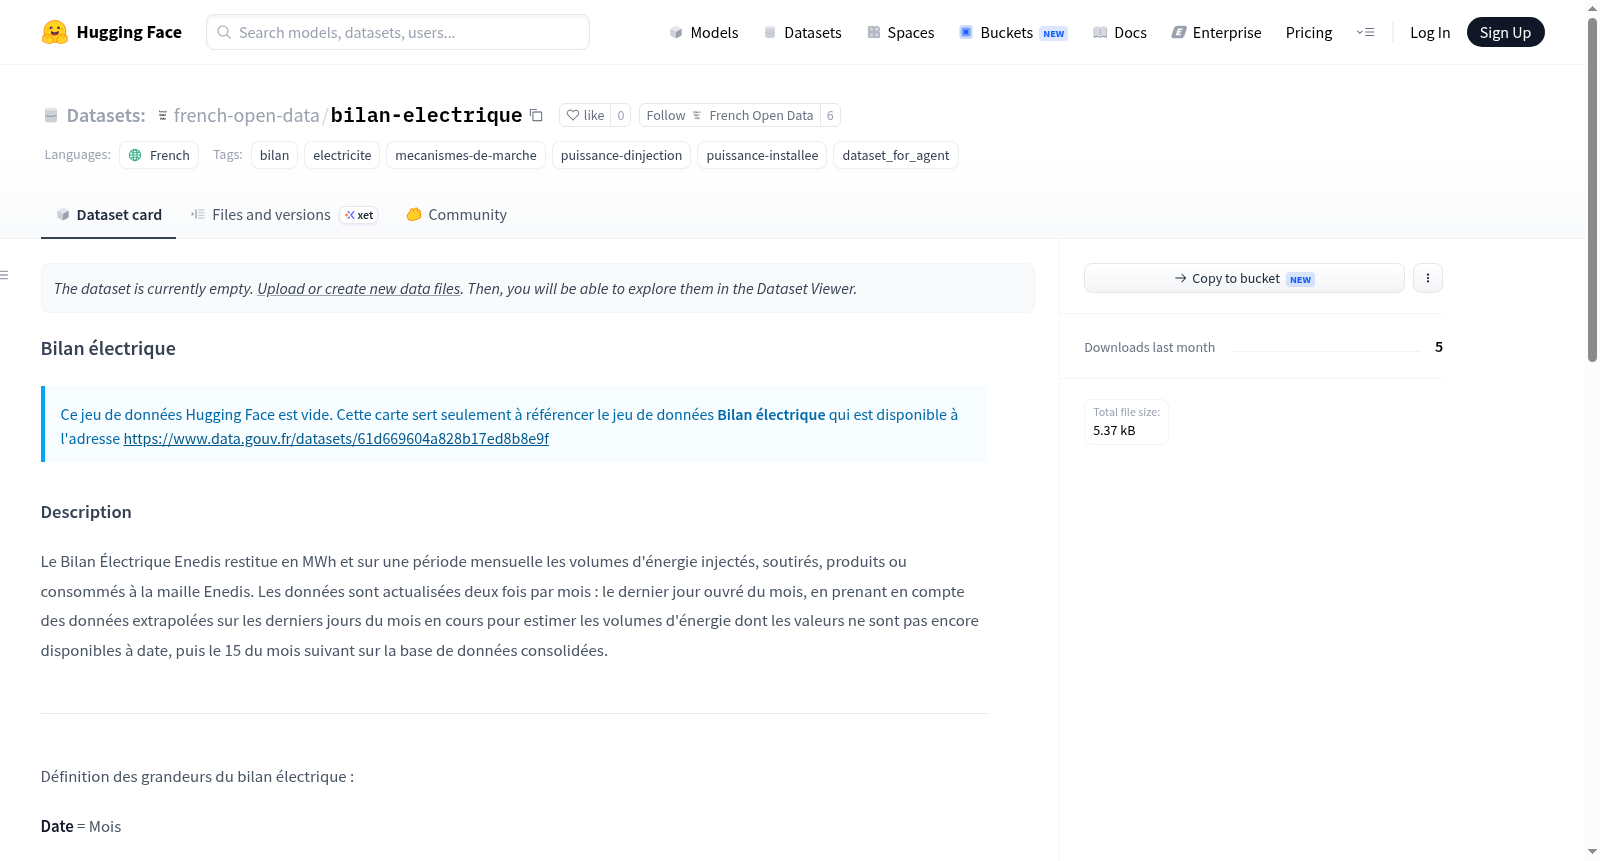Viewport: 1600px width, 861px height.
Task: Click the Hugging Face logo icon
Action: (x=55, y=32)
